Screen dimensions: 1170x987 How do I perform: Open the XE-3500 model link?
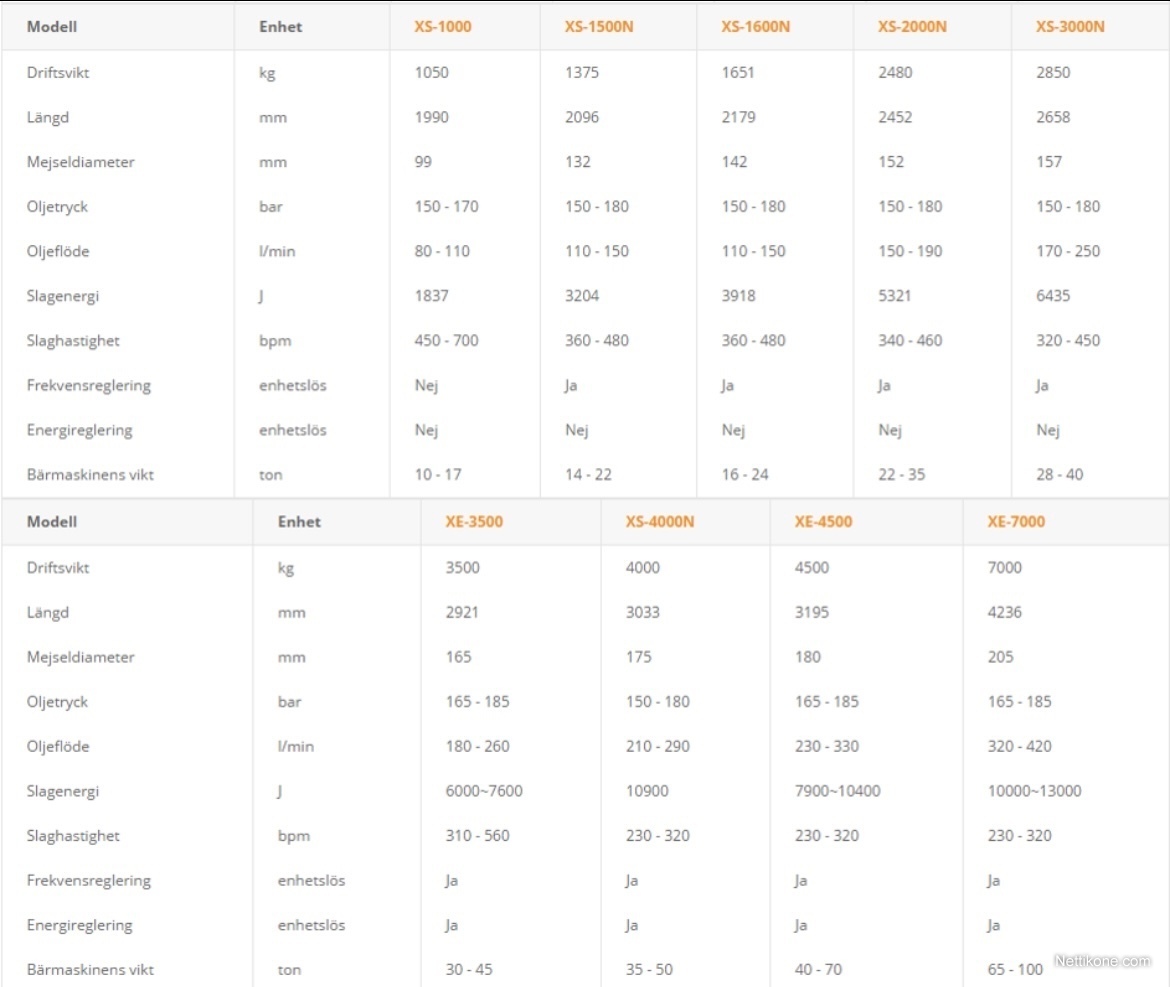(474, 521)
